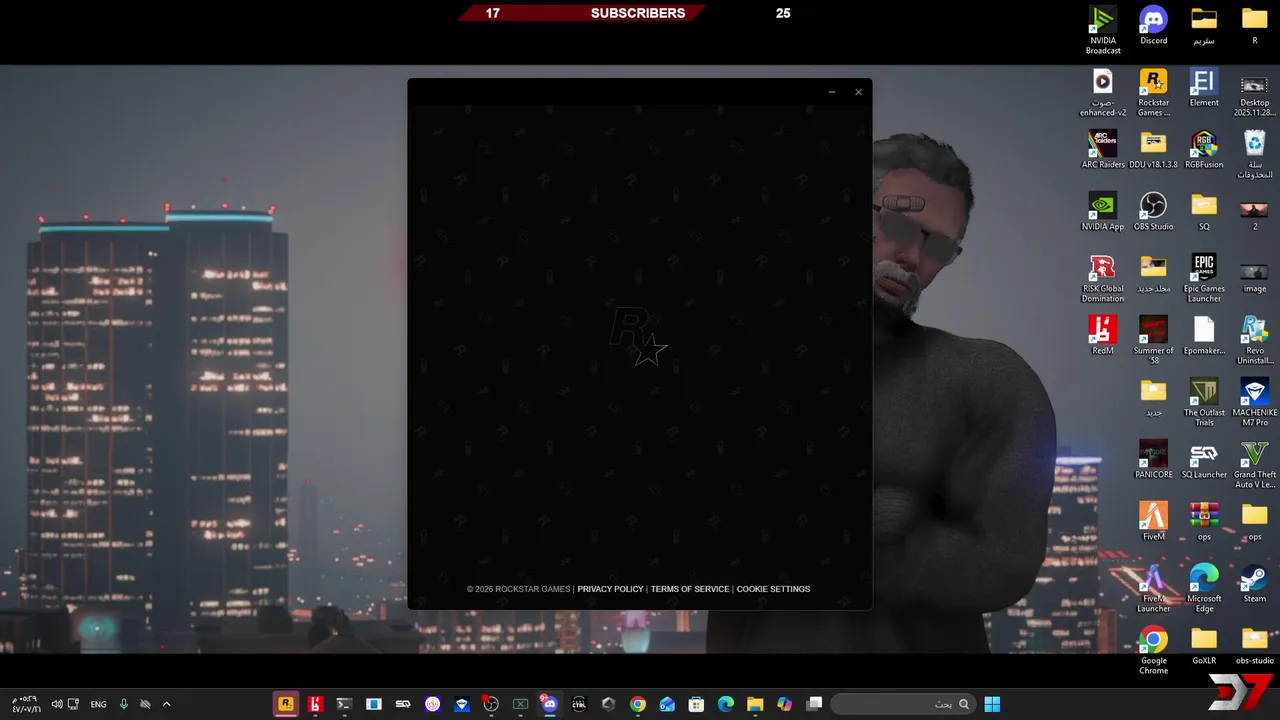Select the folder named R on desktop
This screenshot has width=1280, height=720.
click(1254, 26)
